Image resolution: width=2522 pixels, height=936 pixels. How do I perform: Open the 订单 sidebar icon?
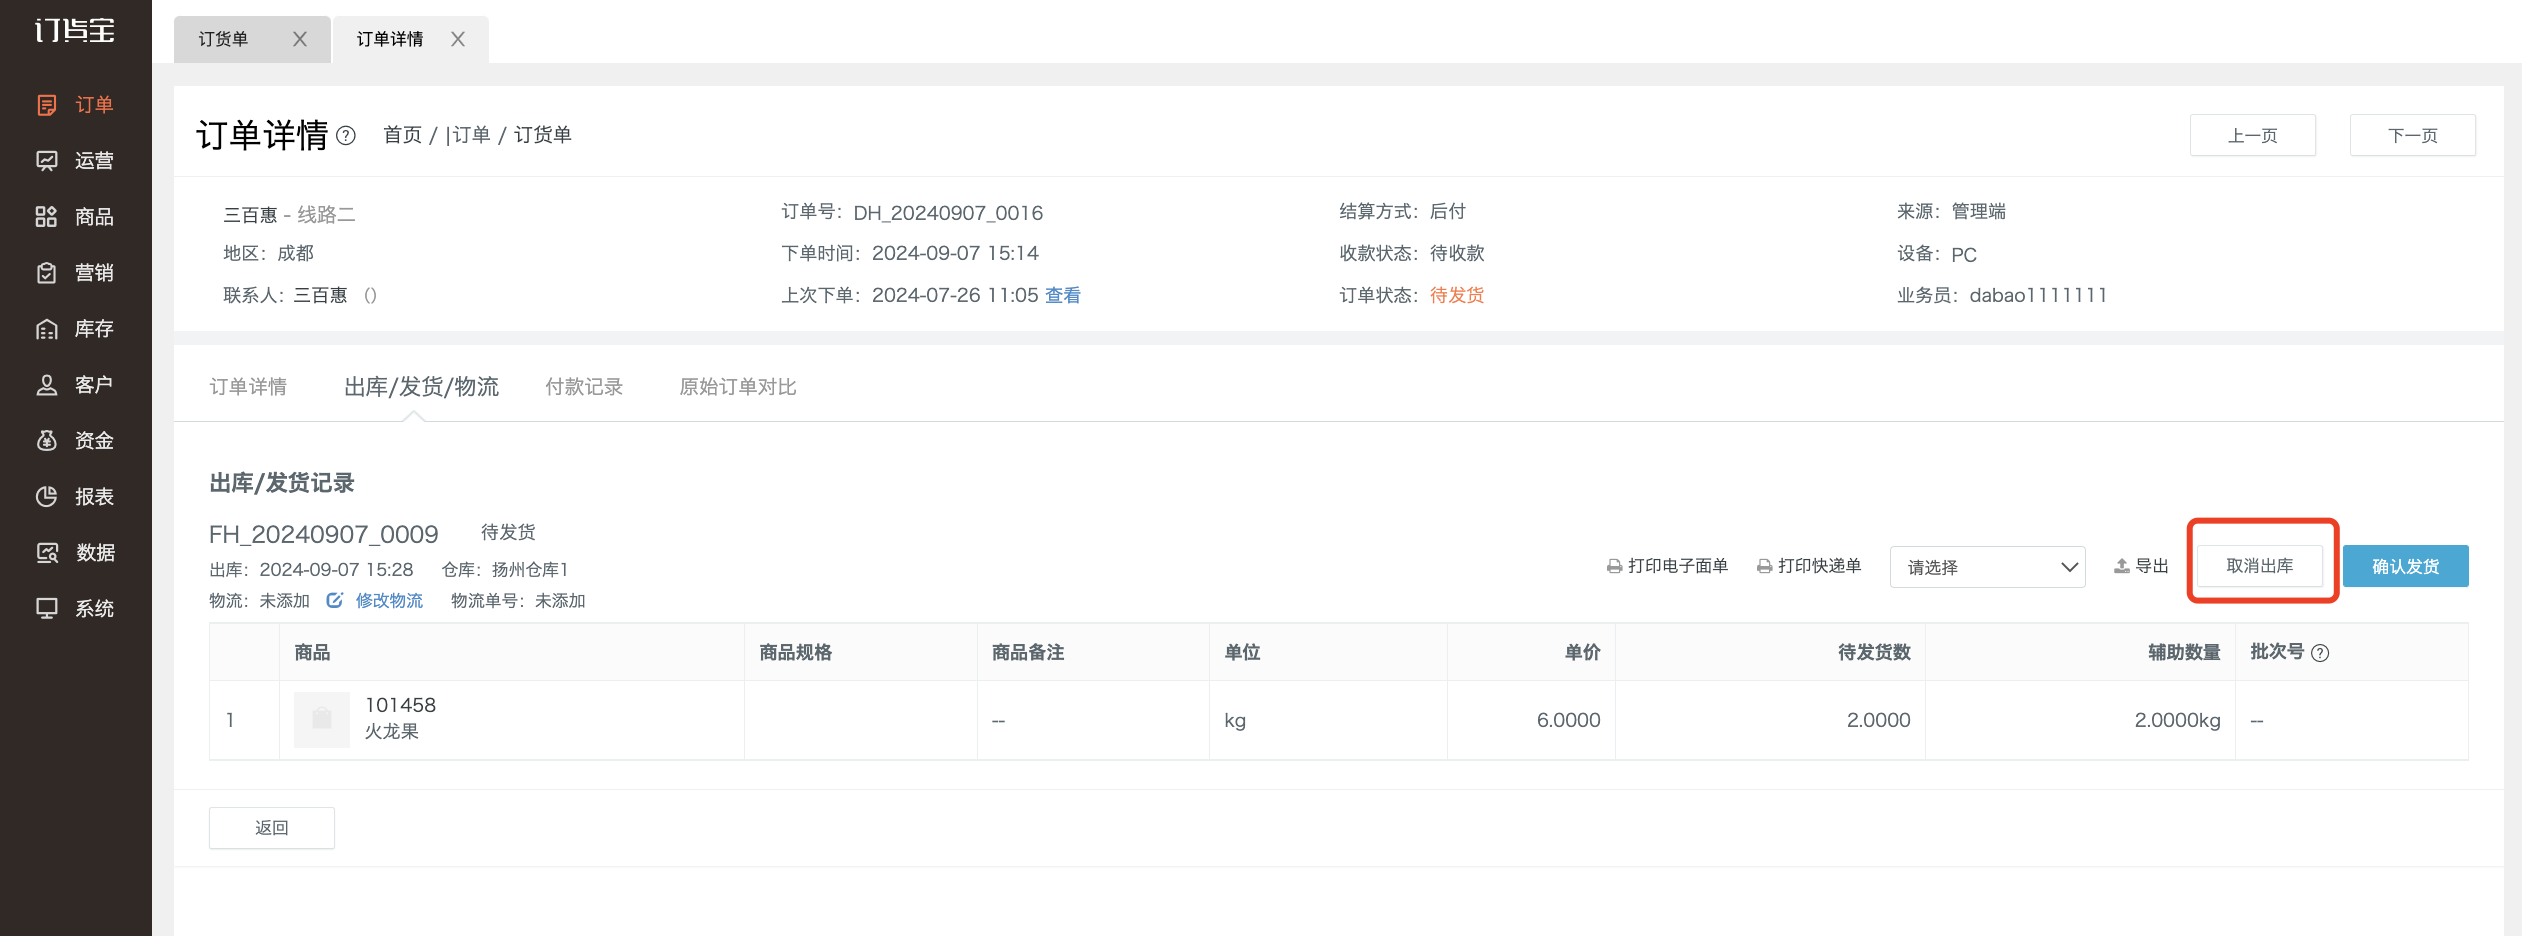(46, 105)
